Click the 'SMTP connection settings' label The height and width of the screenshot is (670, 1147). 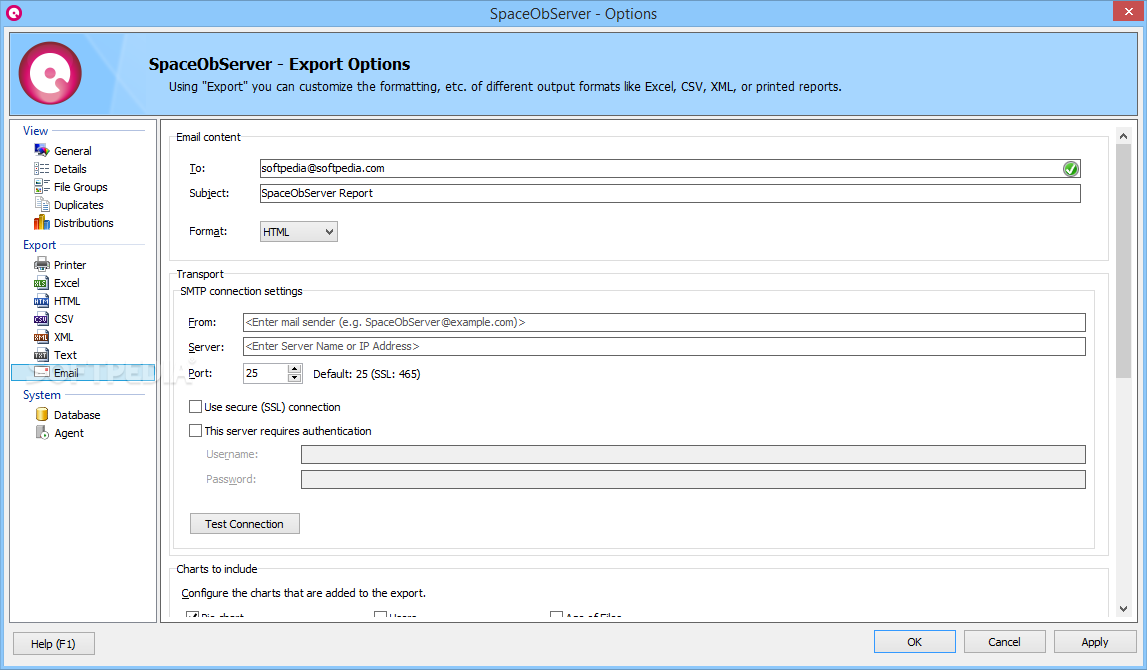pyautogui.click(x=241, y=291)
